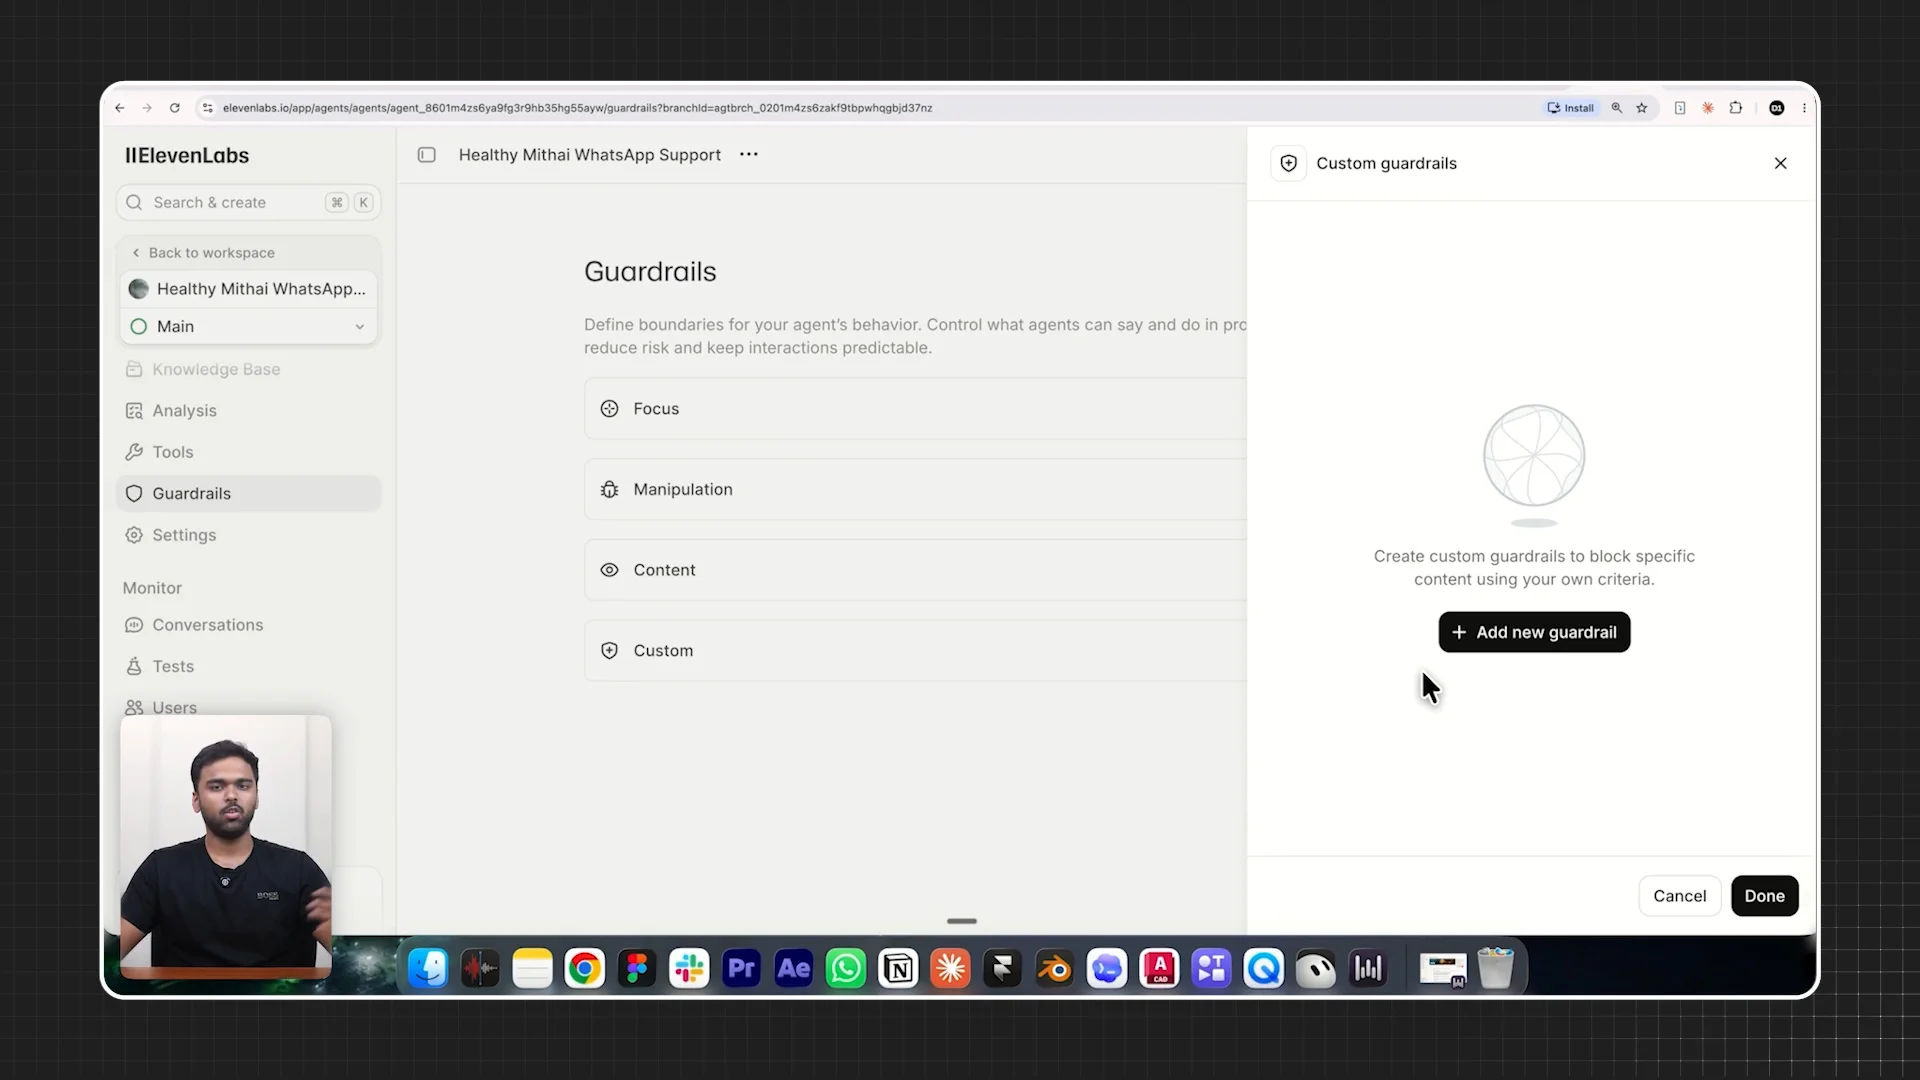Expand the Content guardrail row
The width and height of the screenshot is (1920, 1080).
pyautogui.click(x=915, y=570)
